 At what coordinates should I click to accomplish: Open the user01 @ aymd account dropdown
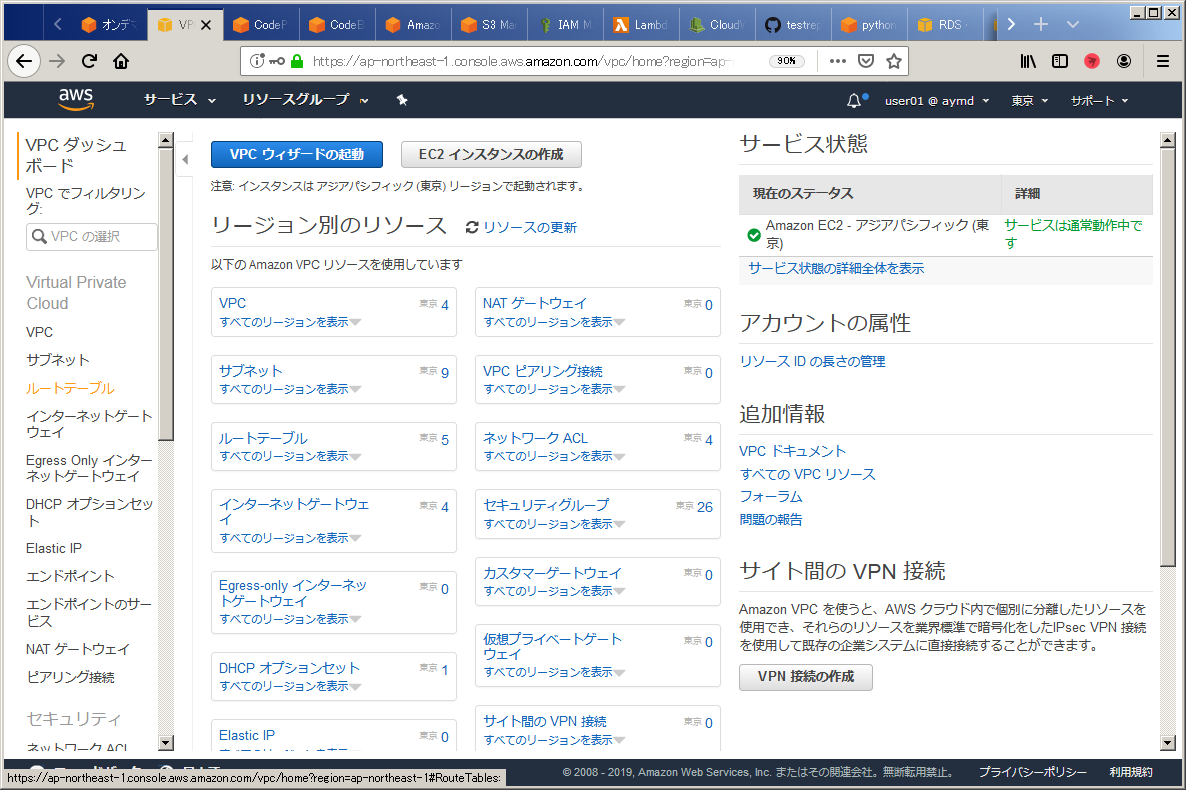pos(937,101)
